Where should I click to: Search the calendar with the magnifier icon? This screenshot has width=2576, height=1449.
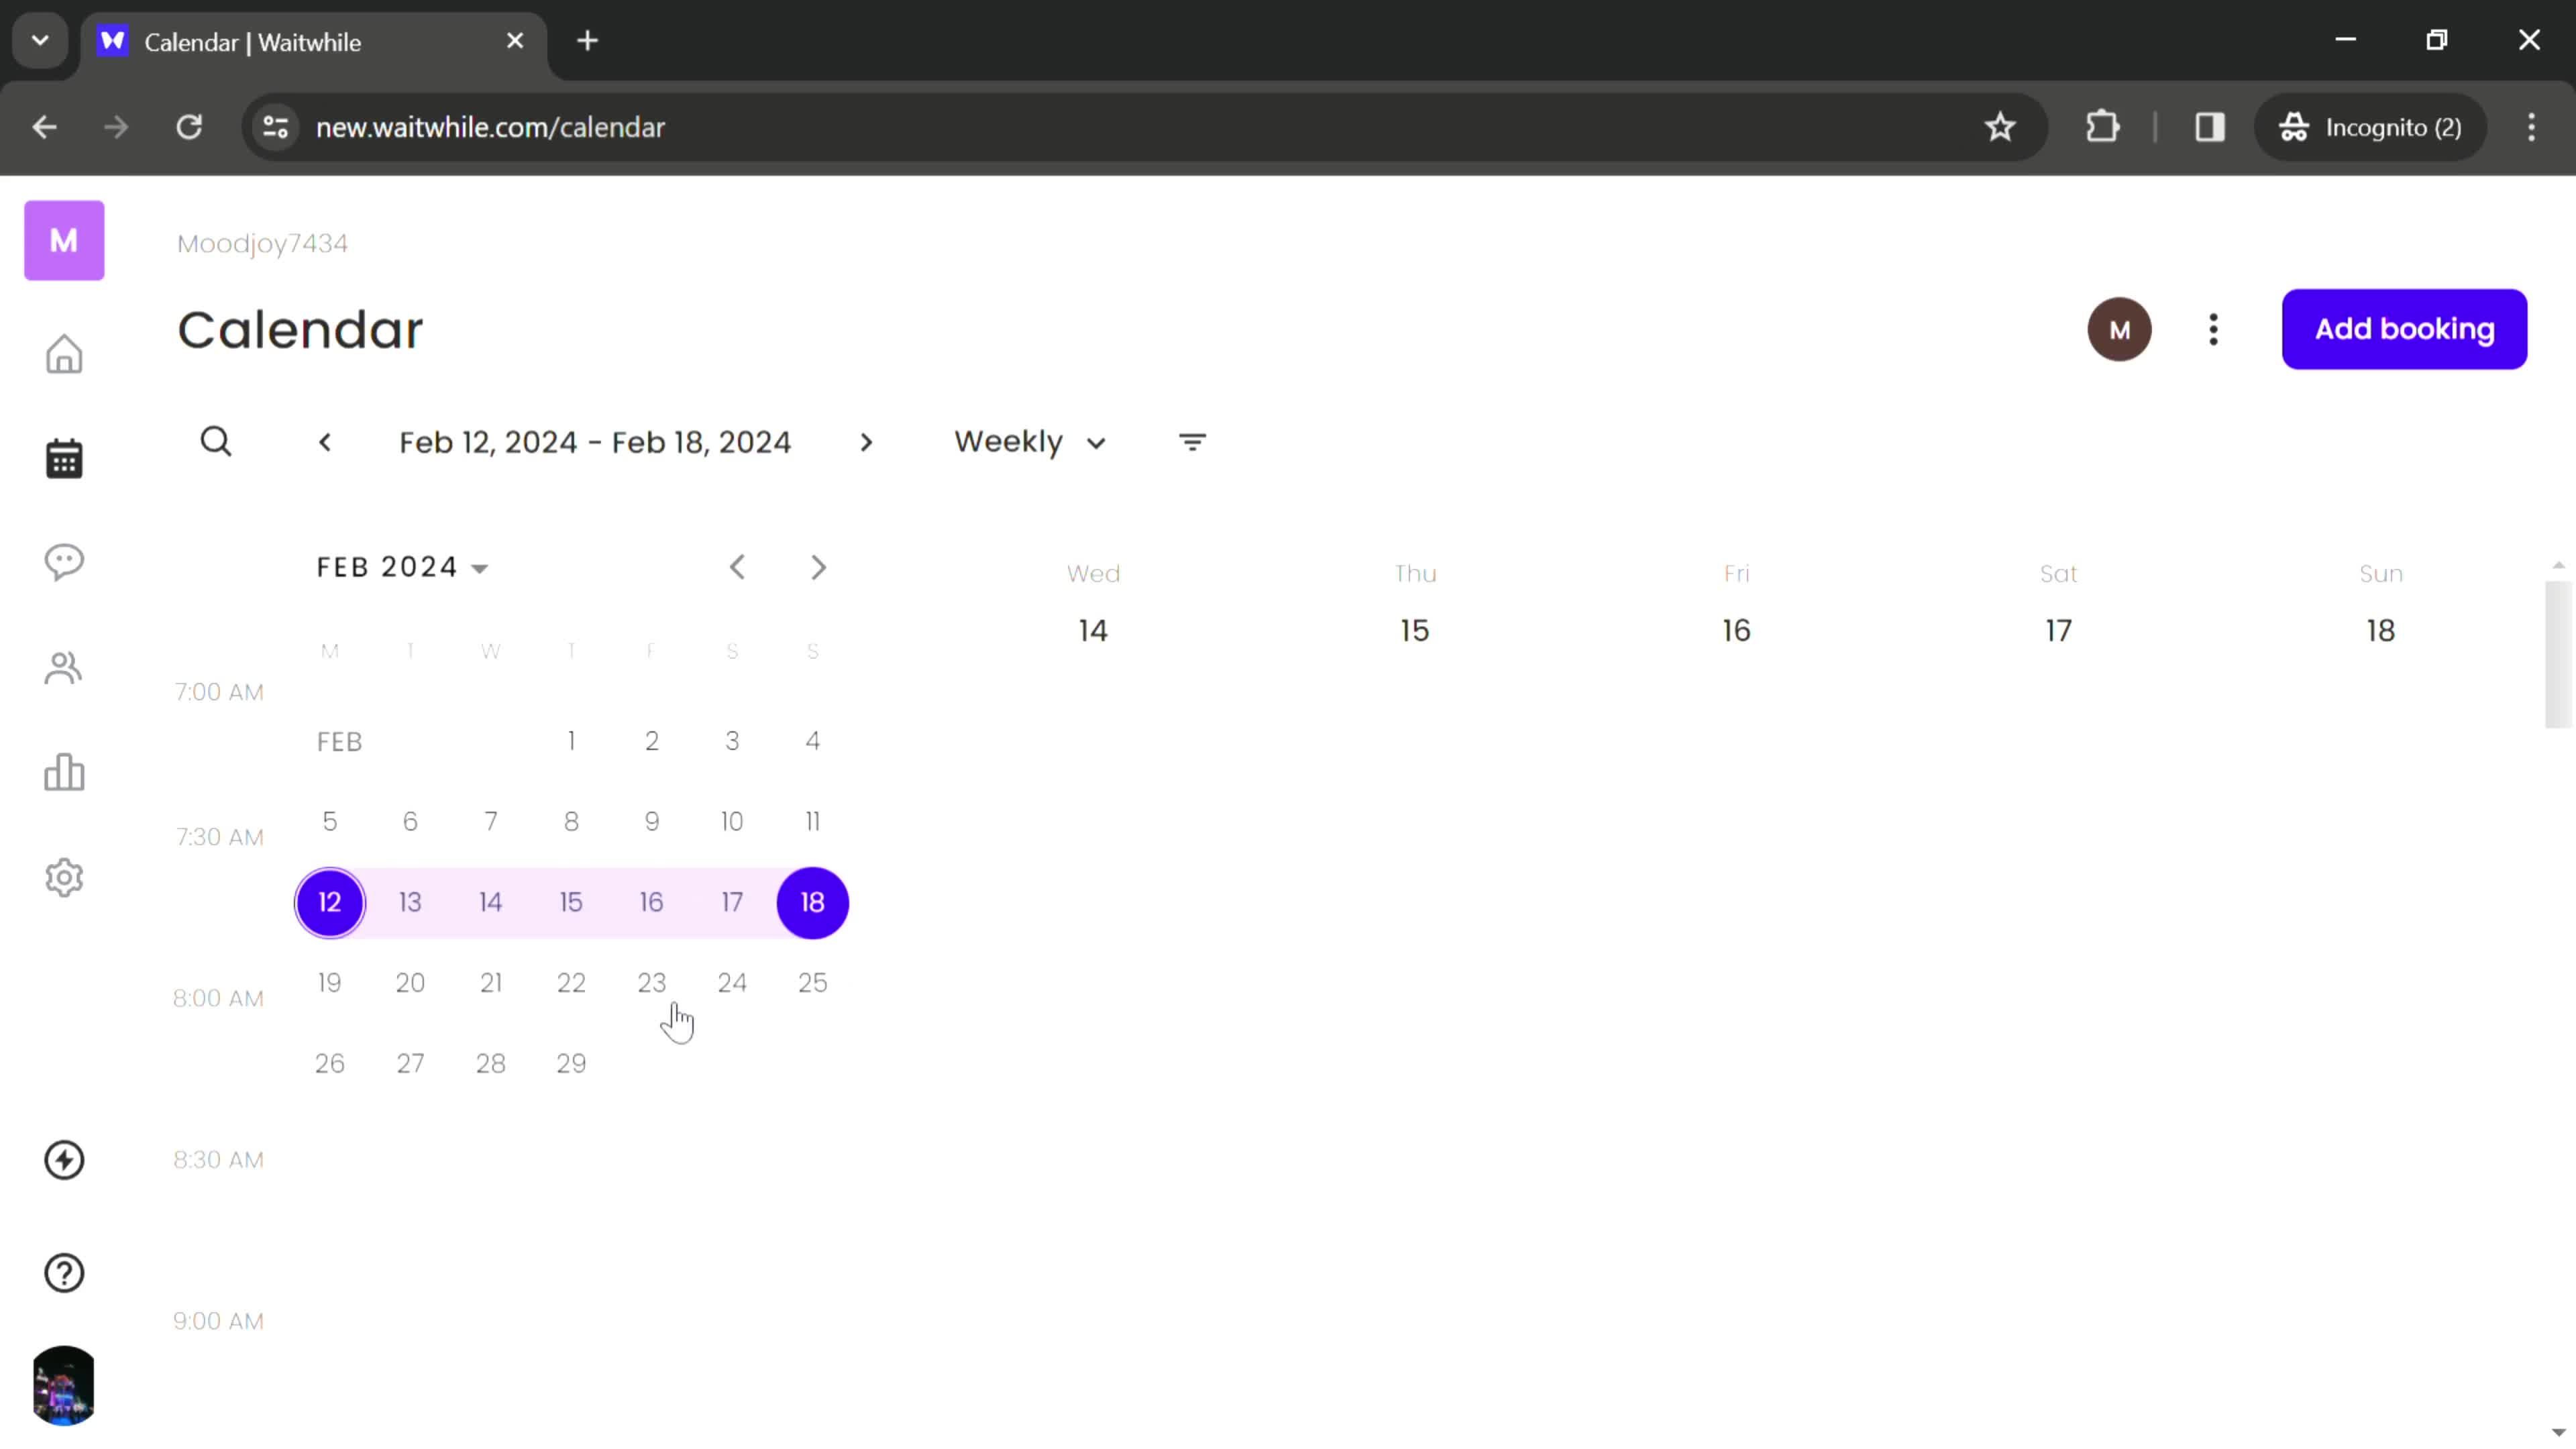216,441
